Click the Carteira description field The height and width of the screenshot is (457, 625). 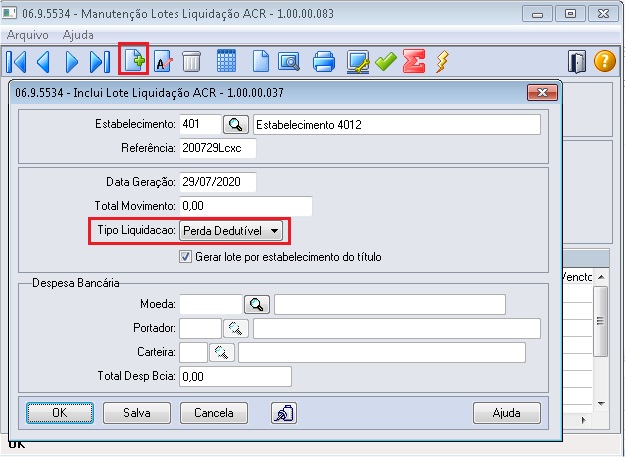382,352
